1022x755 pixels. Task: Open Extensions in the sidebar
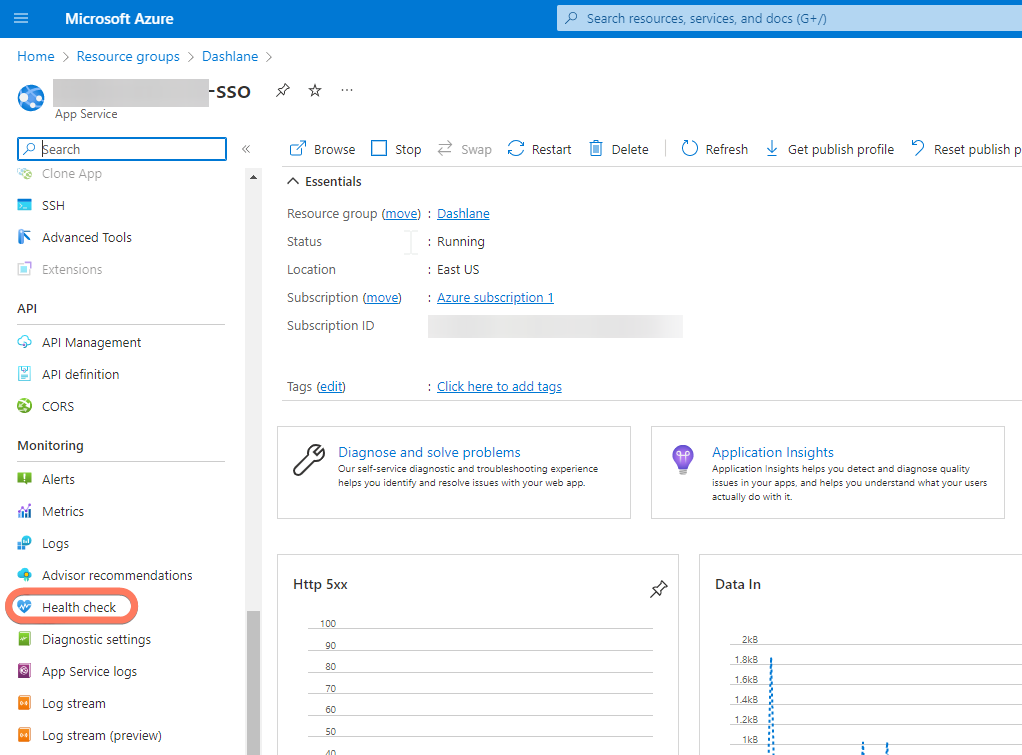coord(60,269)
